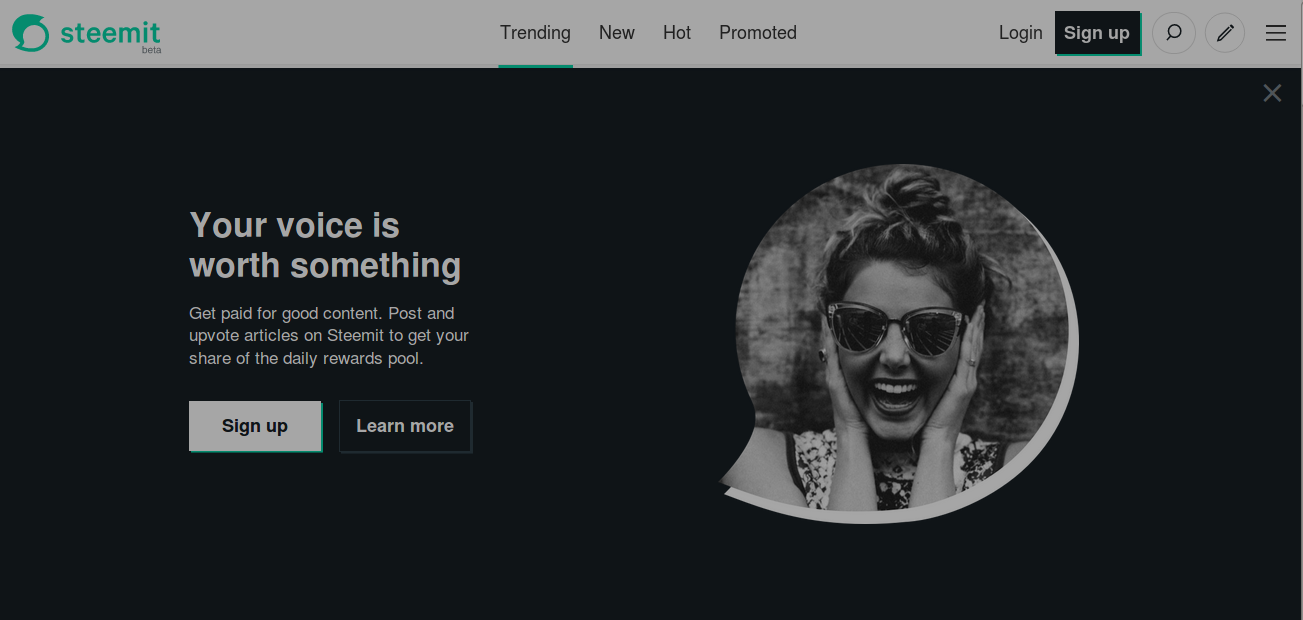Click the steemit beta wordmark
Image resolution: width=1303 pixels, height=620 pixels.
click(x=110, y=35)
